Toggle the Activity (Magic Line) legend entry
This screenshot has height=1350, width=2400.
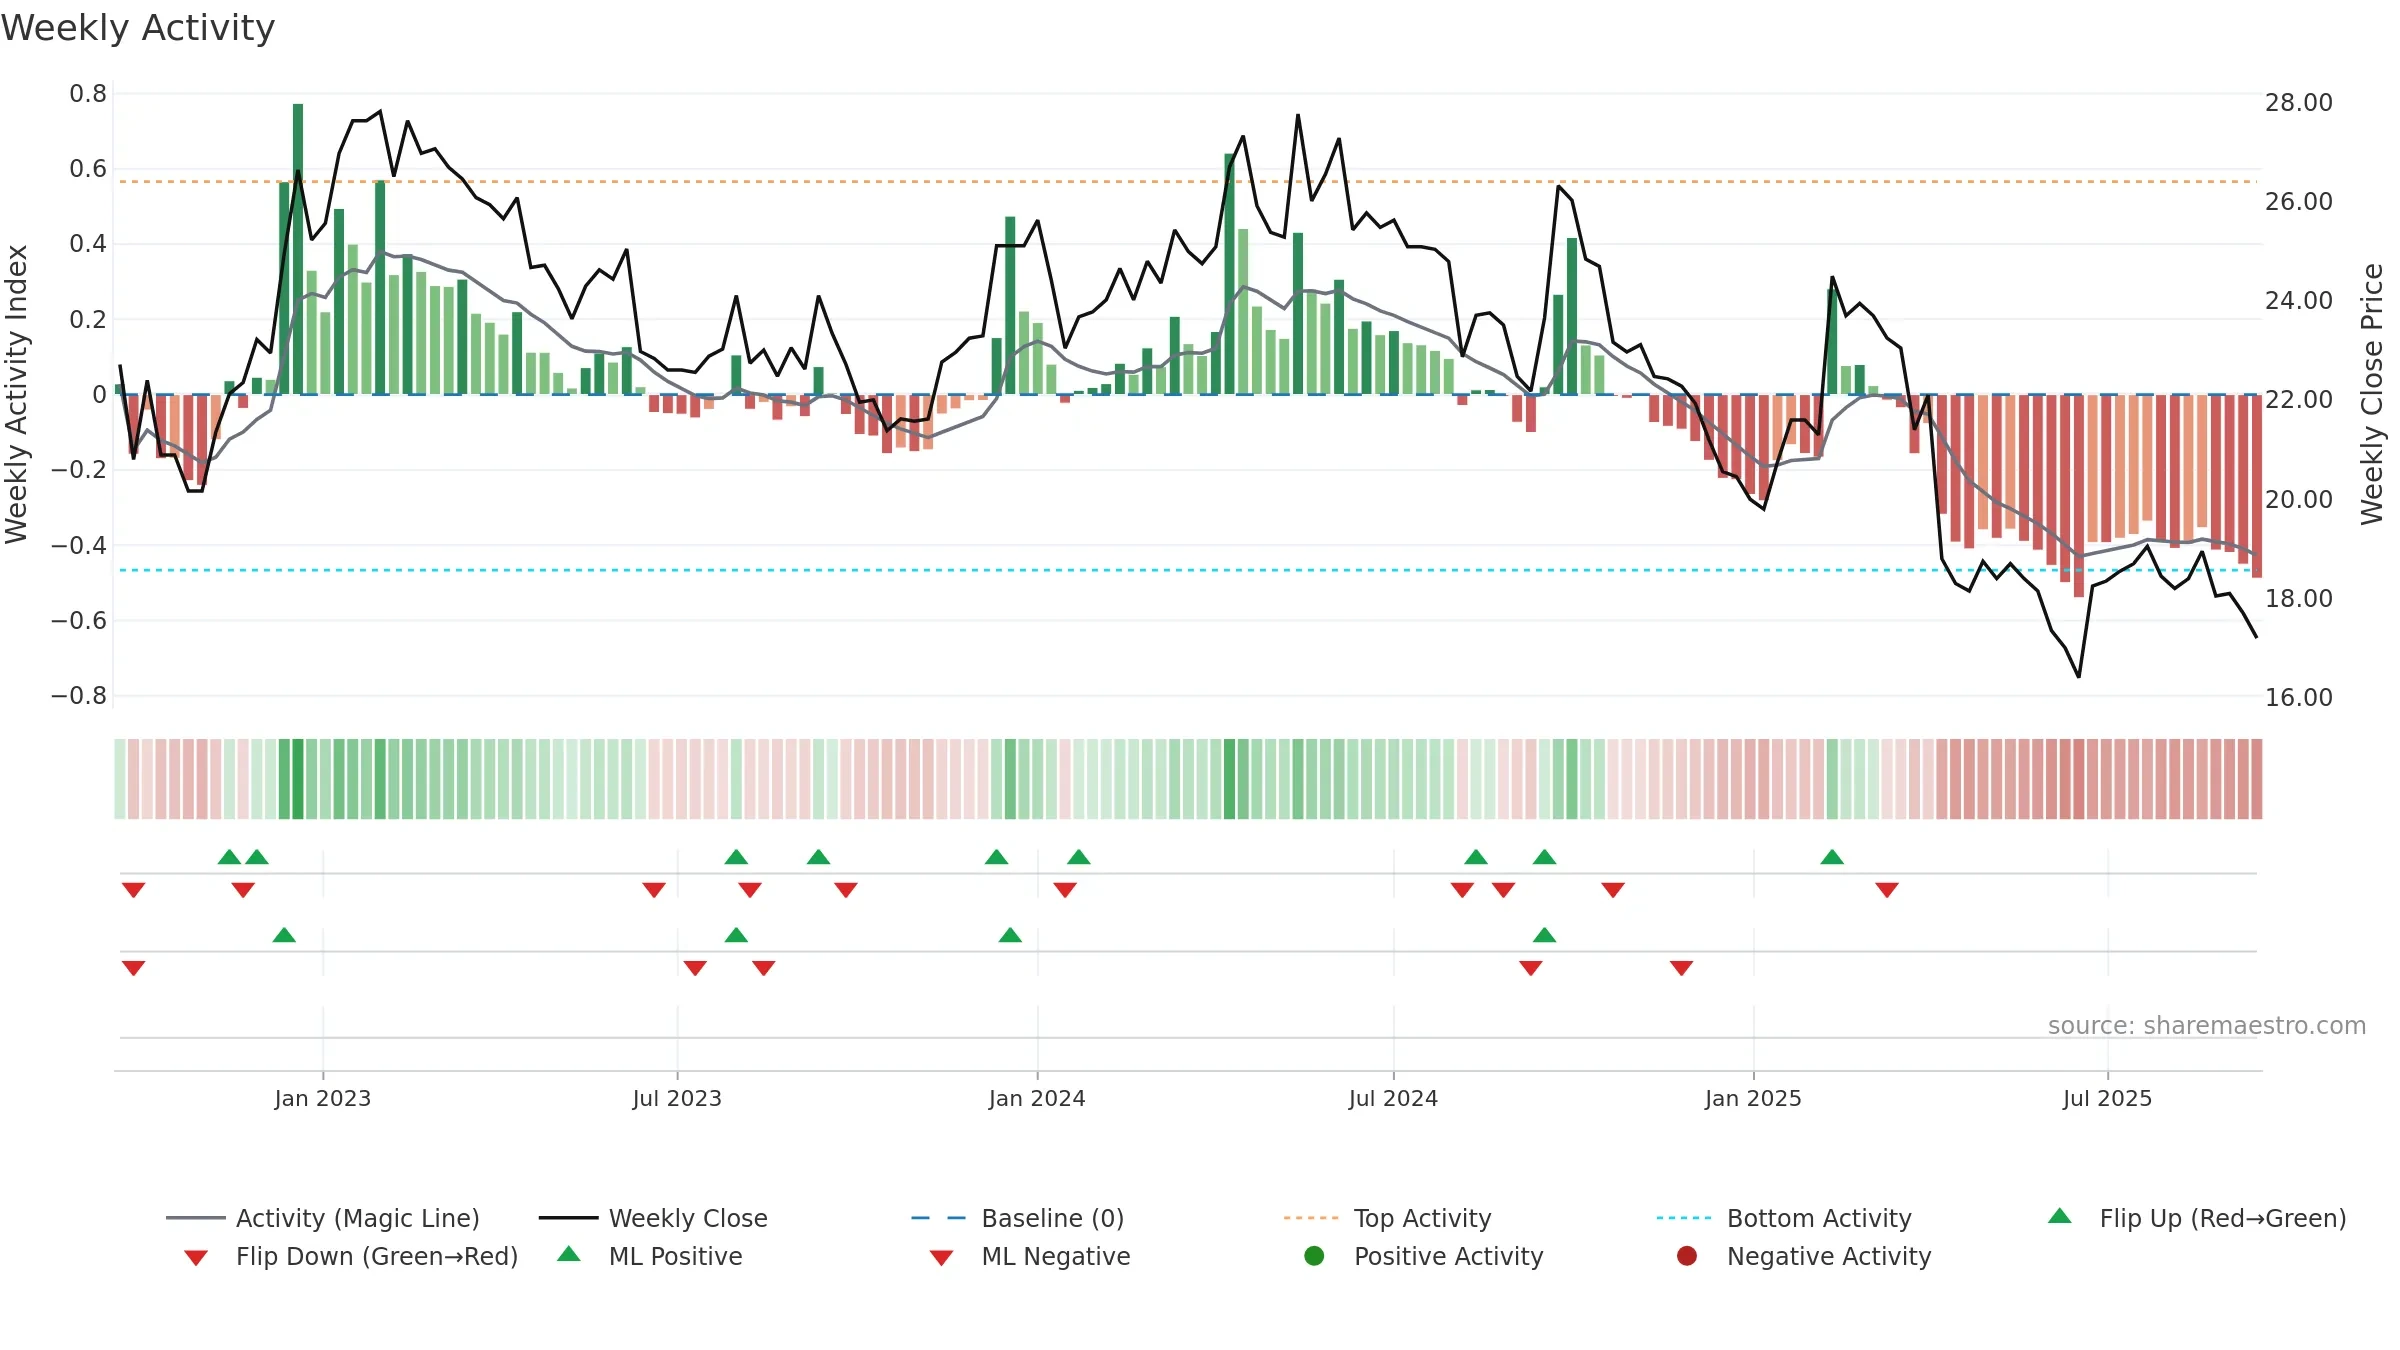click(323, 1218)
